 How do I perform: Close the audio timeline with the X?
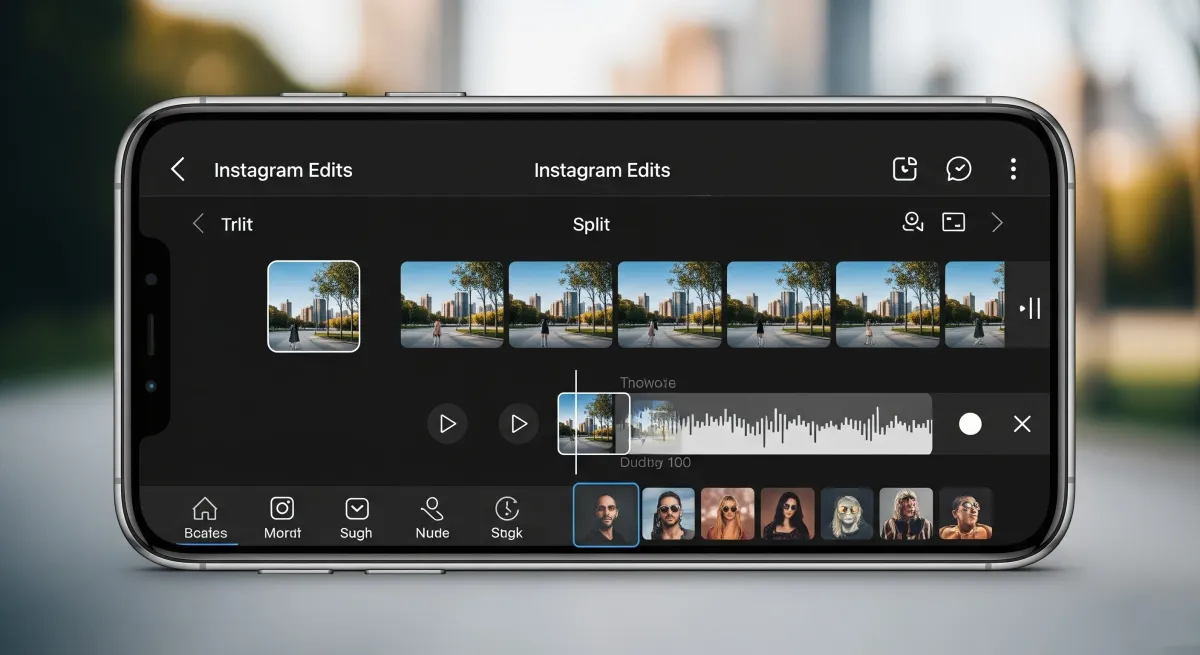(1022, 424)
